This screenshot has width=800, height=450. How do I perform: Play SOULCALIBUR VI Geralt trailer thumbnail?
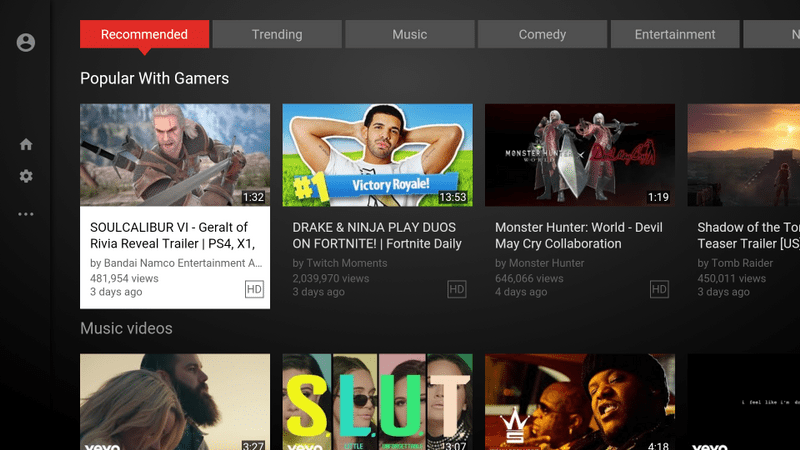point(175,155)
